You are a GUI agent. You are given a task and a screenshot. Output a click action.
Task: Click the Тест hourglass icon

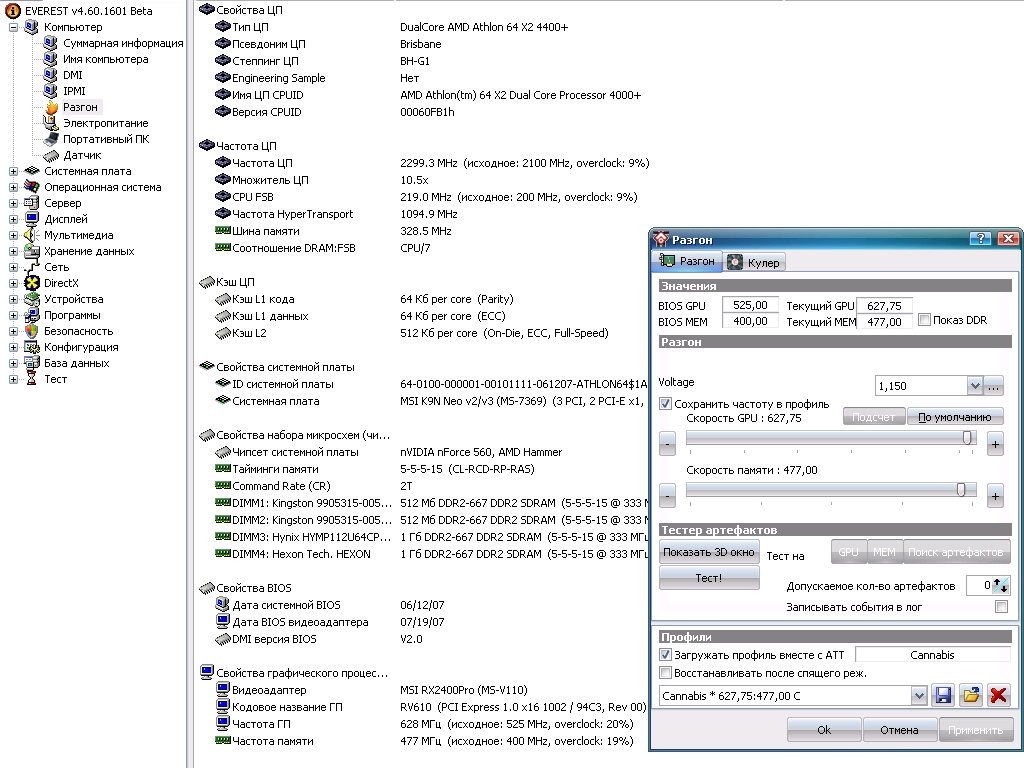coord(31,379)
